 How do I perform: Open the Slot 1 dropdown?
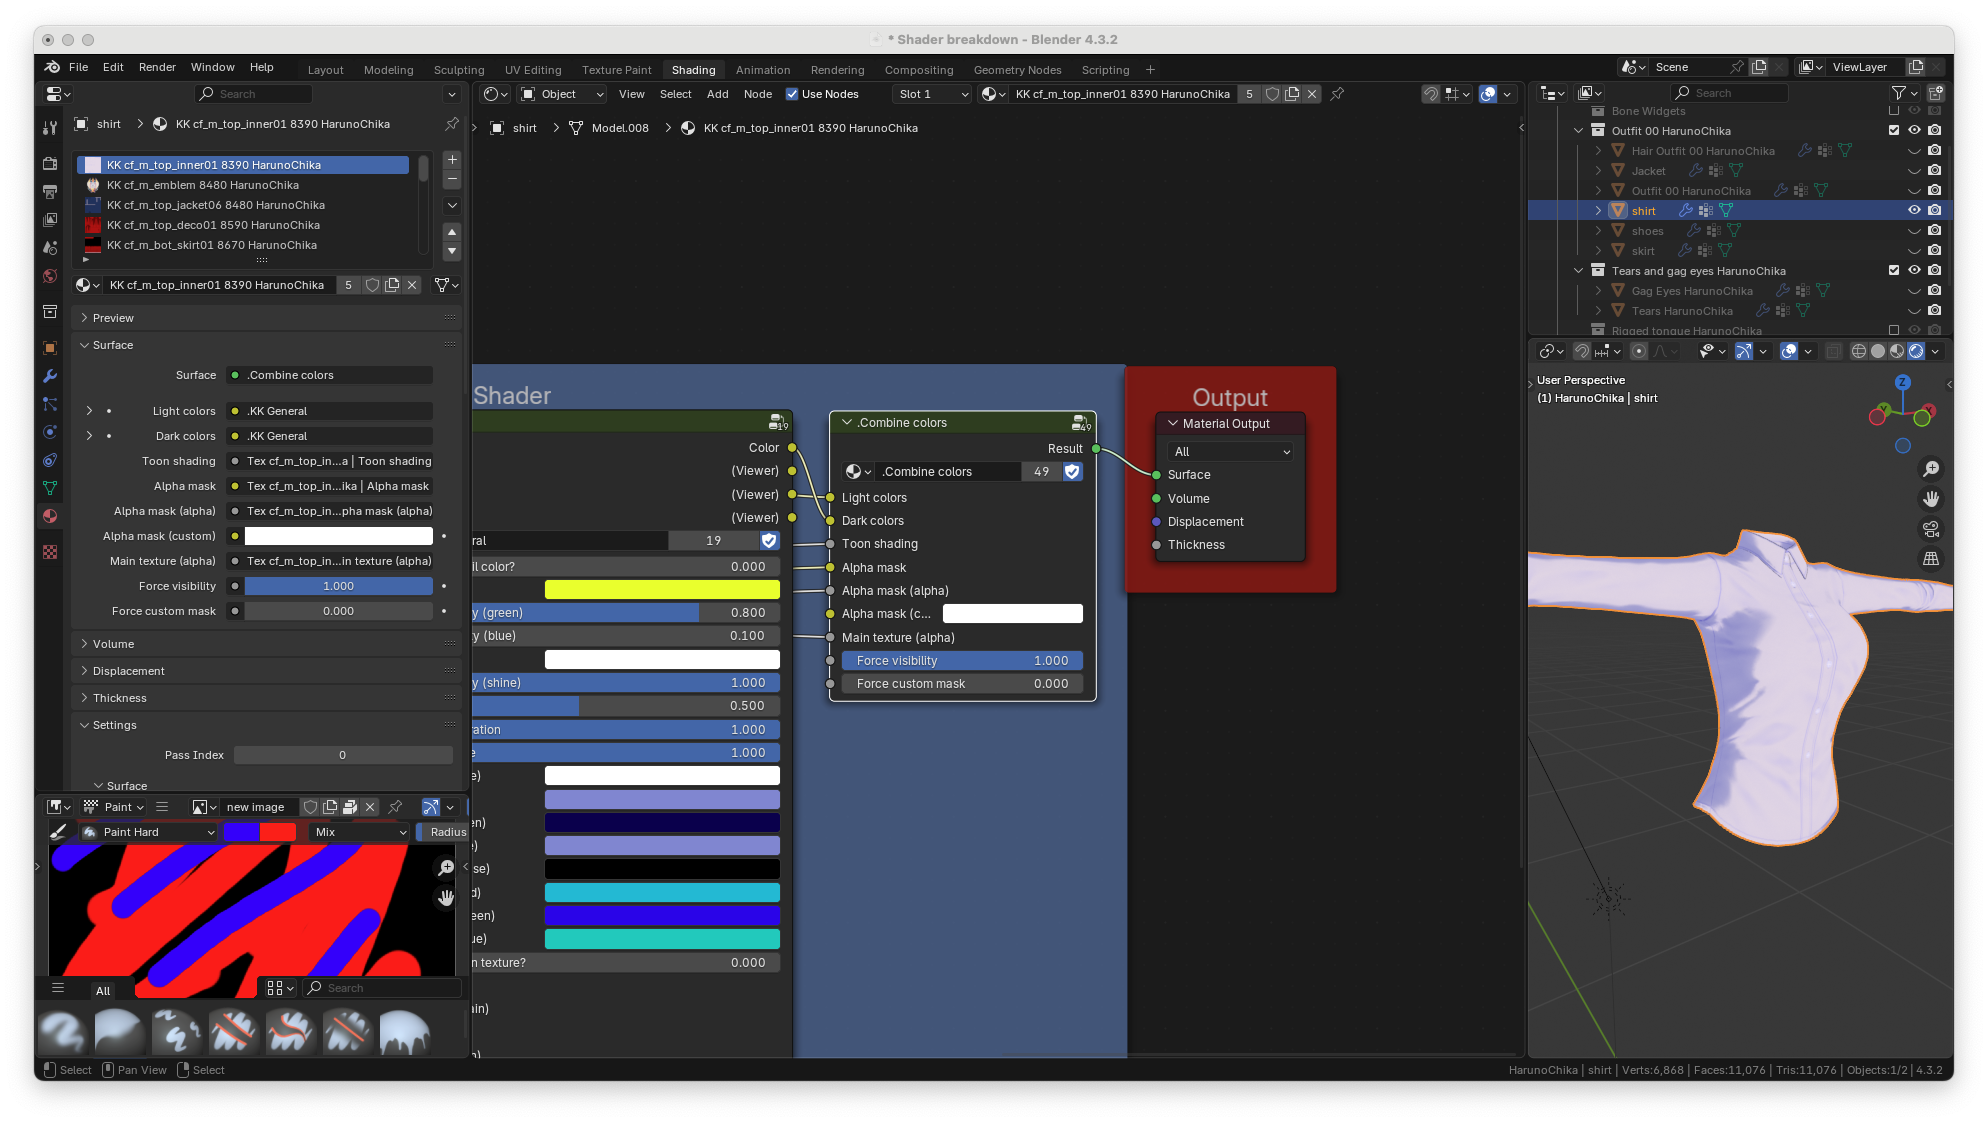(932, 94)
